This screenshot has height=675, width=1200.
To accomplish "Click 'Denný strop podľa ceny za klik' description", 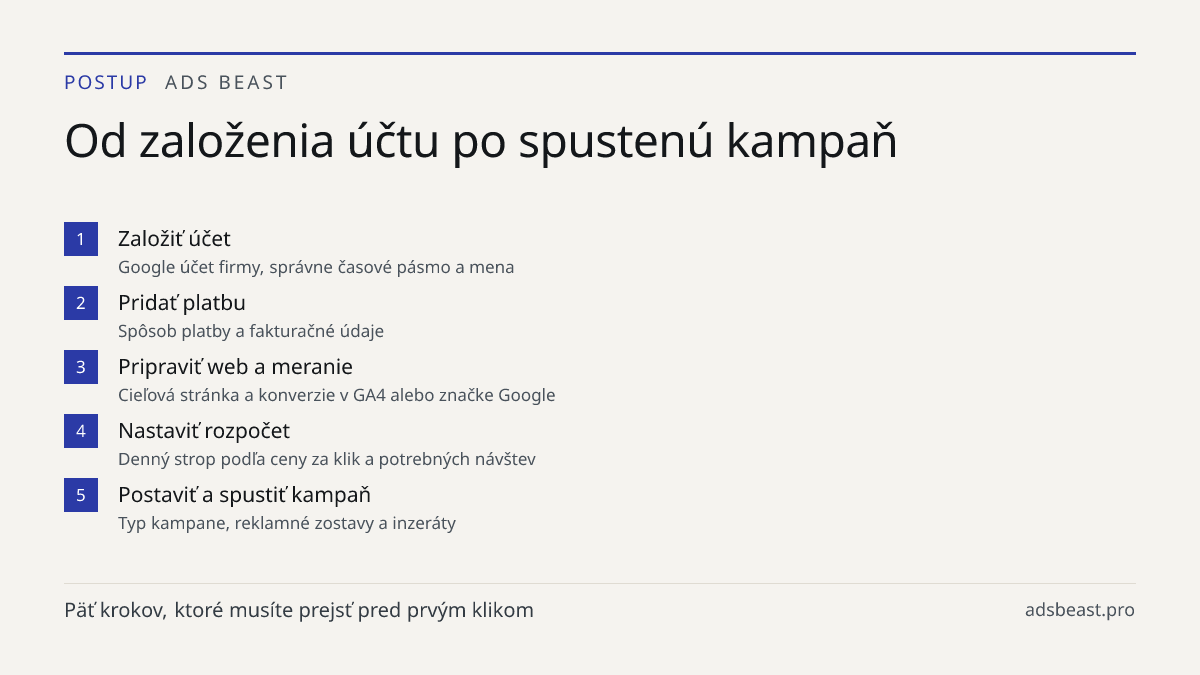I will (x=327, y=459).
